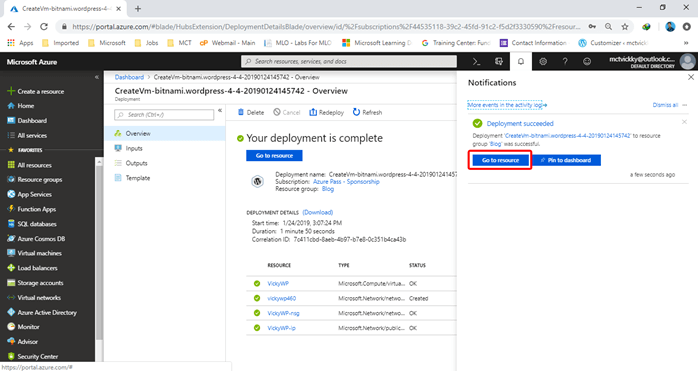Open the account avatar in Azure header
698x371 pixels.
click(x=688, y=61)
